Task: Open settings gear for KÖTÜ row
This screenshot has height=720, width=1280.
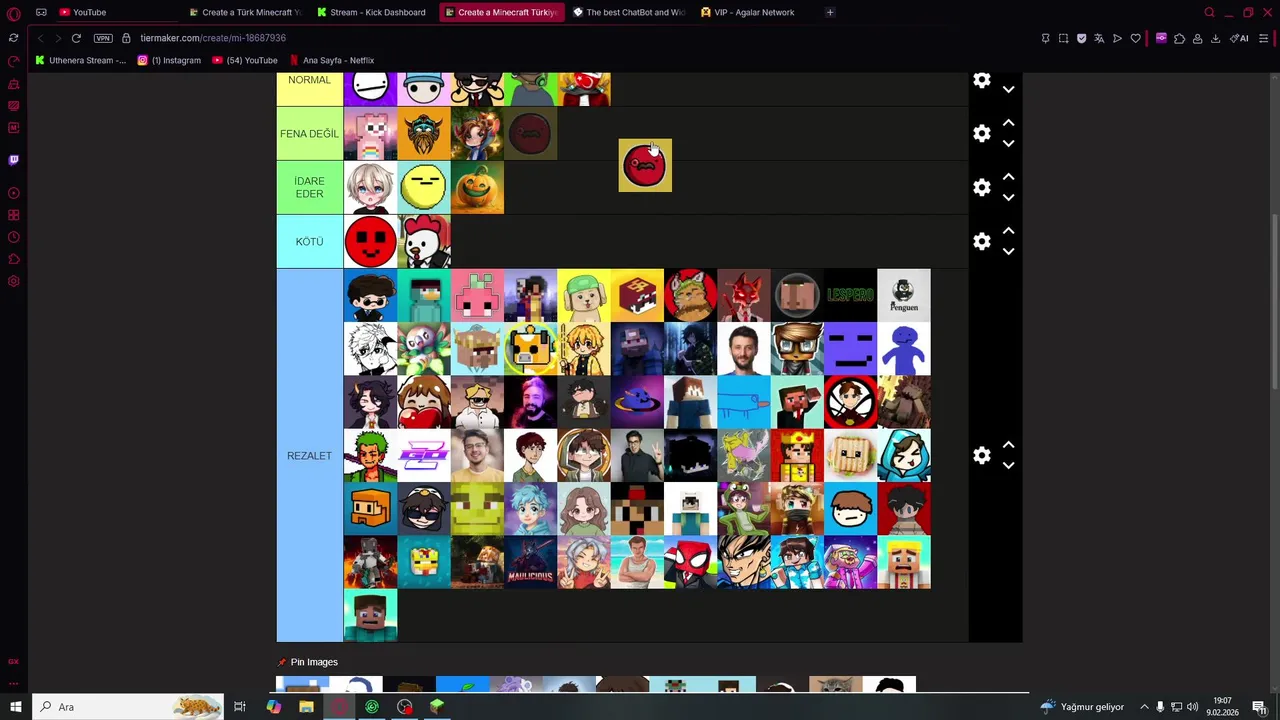Action: pos(982,242)
